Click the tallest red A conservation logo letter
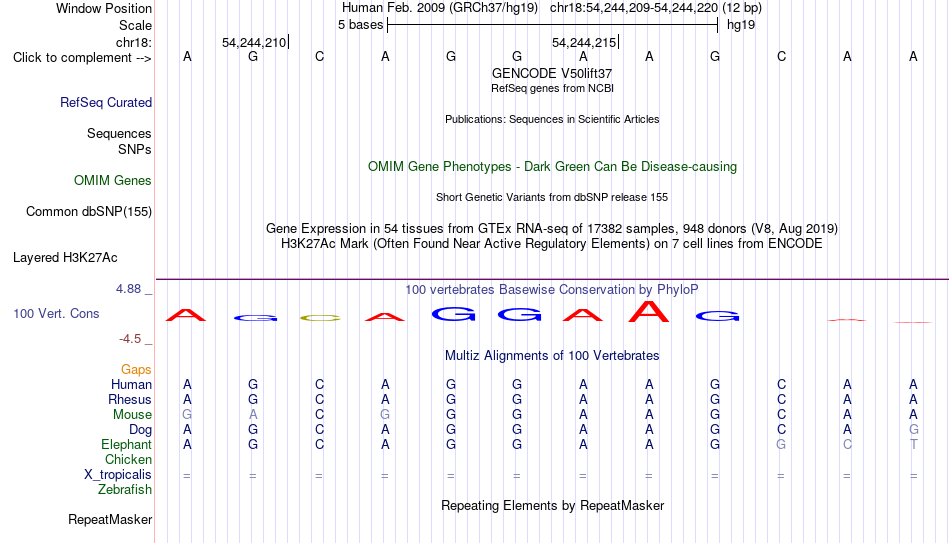 coord(649,311)
